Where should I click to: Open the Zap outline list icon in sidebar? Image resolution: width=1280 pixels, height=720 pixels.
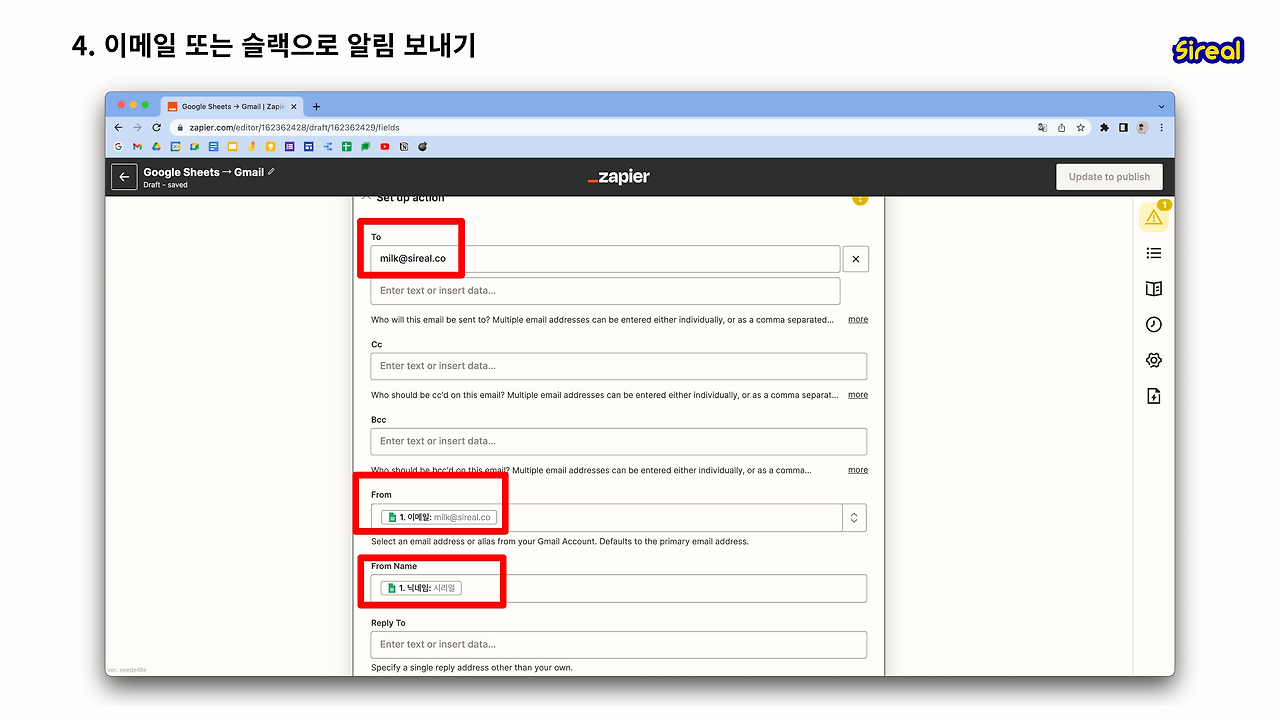tap(1154, 253)
